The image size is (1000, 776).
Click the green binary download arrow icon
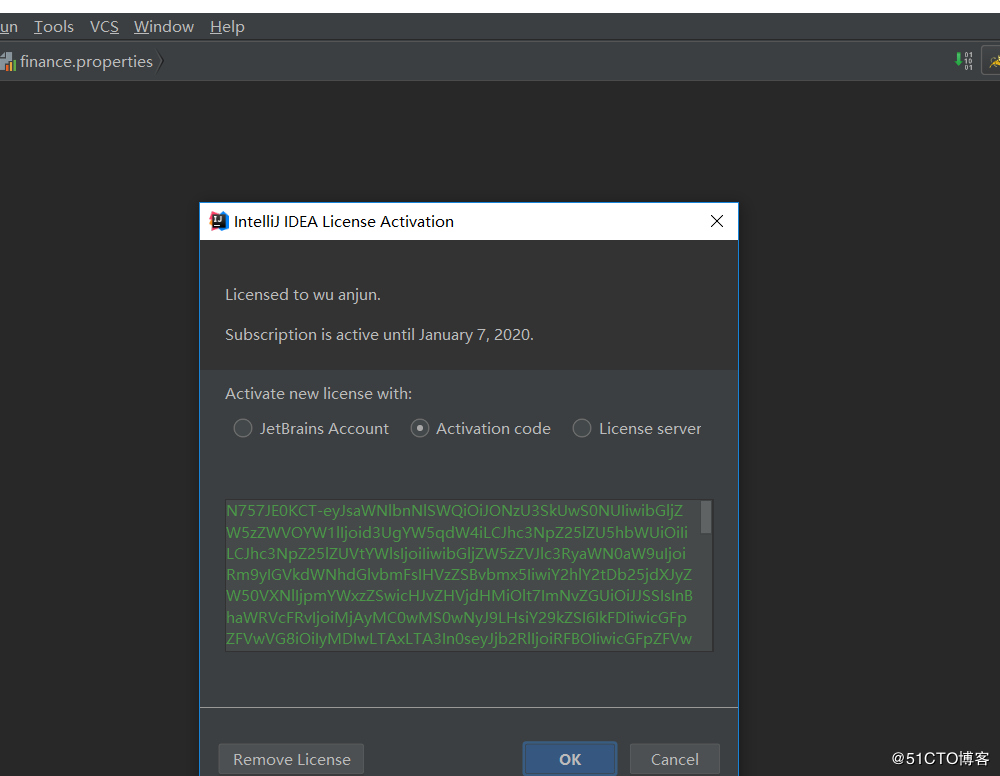pyautogui.click(x=963, y=61)
